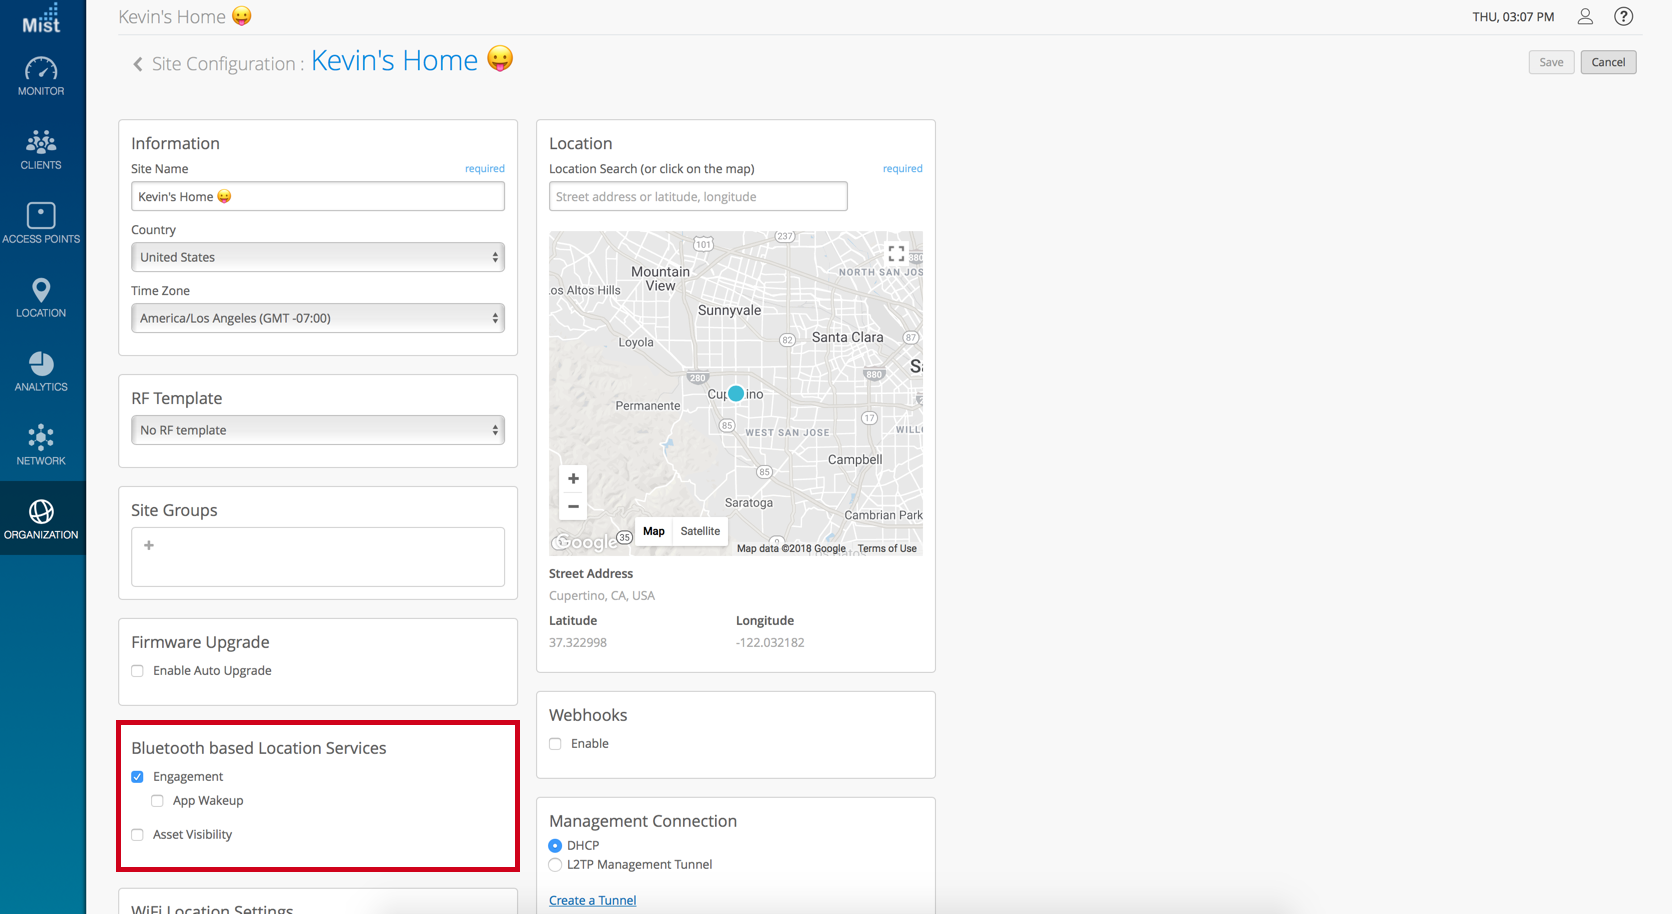Switch map to Satellite view
This screenshot has height=914, width=1672.
(700, 531)
